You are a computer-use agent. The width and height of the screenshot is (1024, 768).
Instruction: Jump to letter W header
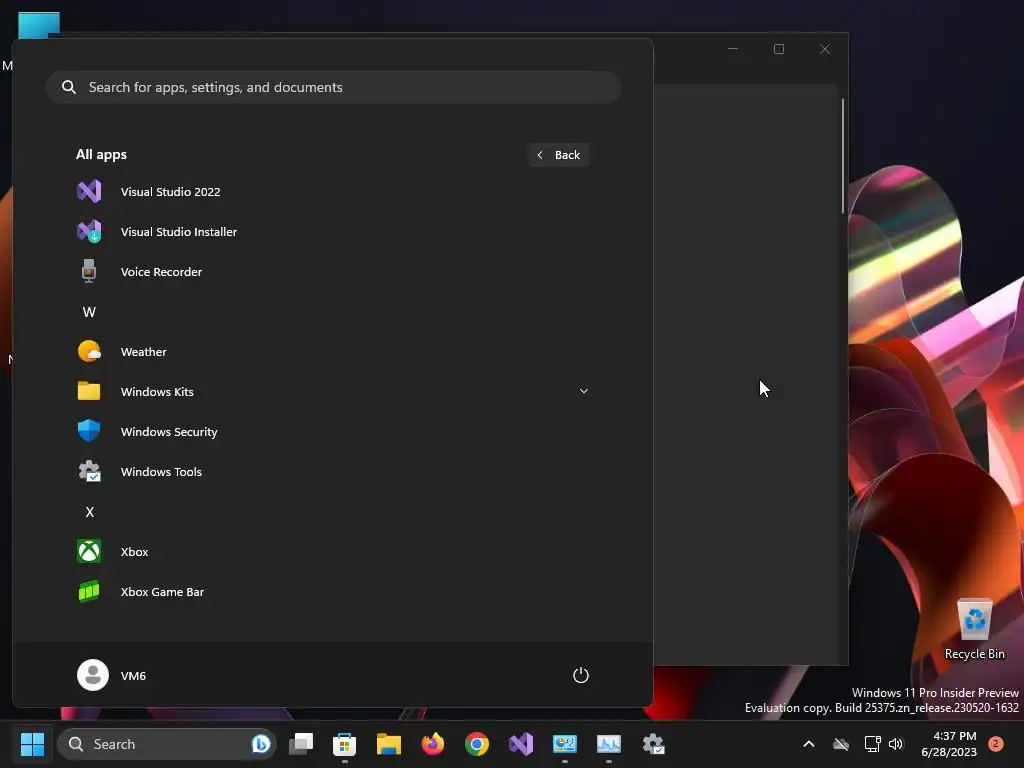pos(89,312)
